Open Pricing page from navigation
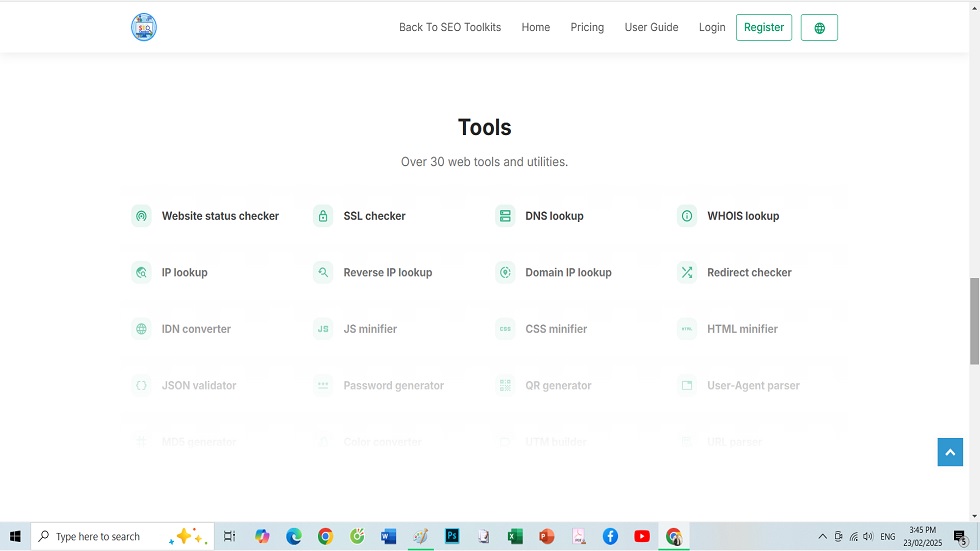The height and width of the screenshot is (551, 980). 587,28
